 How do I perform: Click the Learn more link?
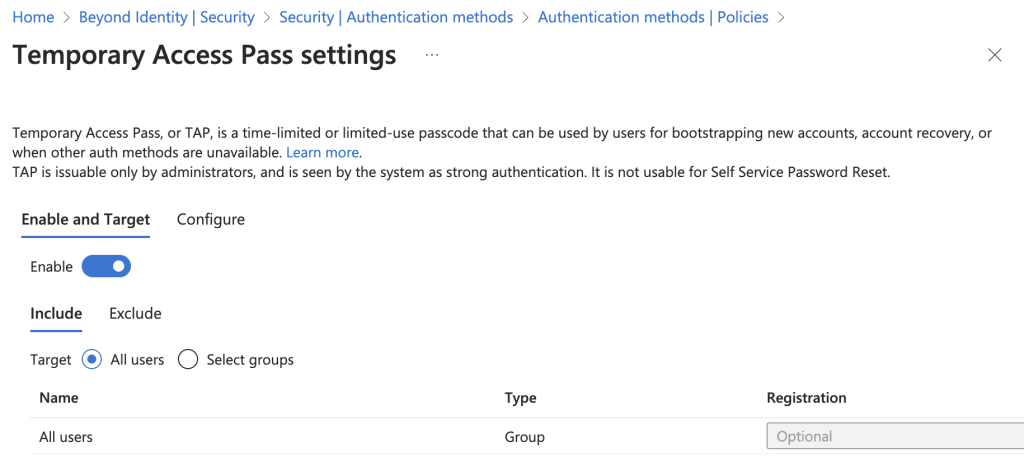(322, 153)
